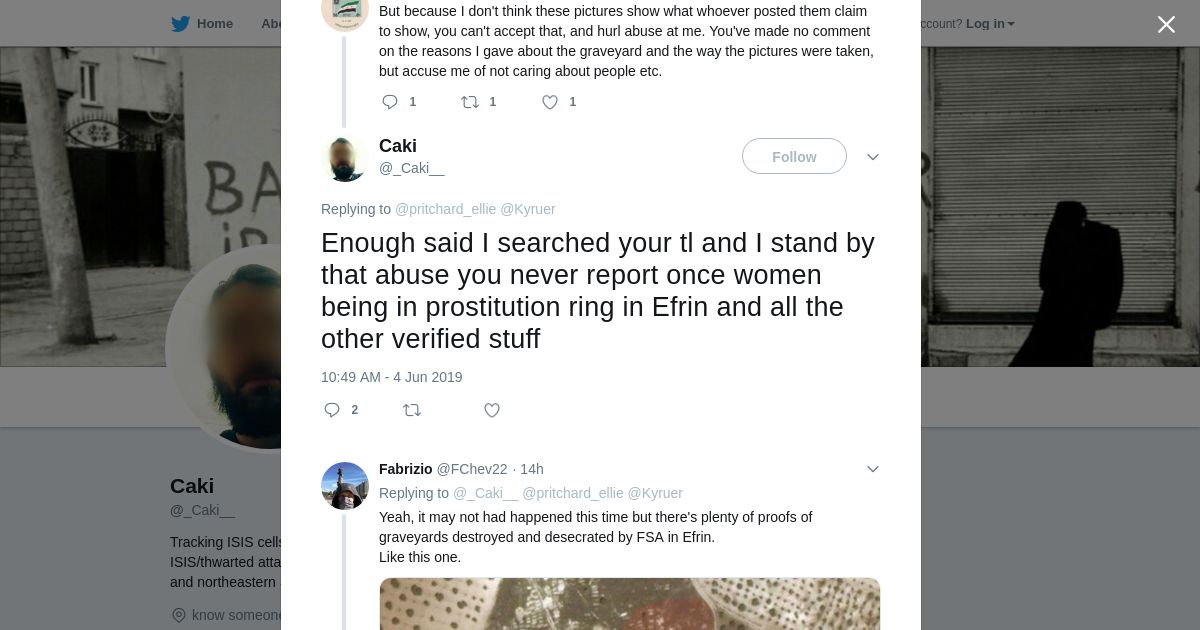
Task: Click the Twitter bird Home icon
Action: (x=180, y=24)
